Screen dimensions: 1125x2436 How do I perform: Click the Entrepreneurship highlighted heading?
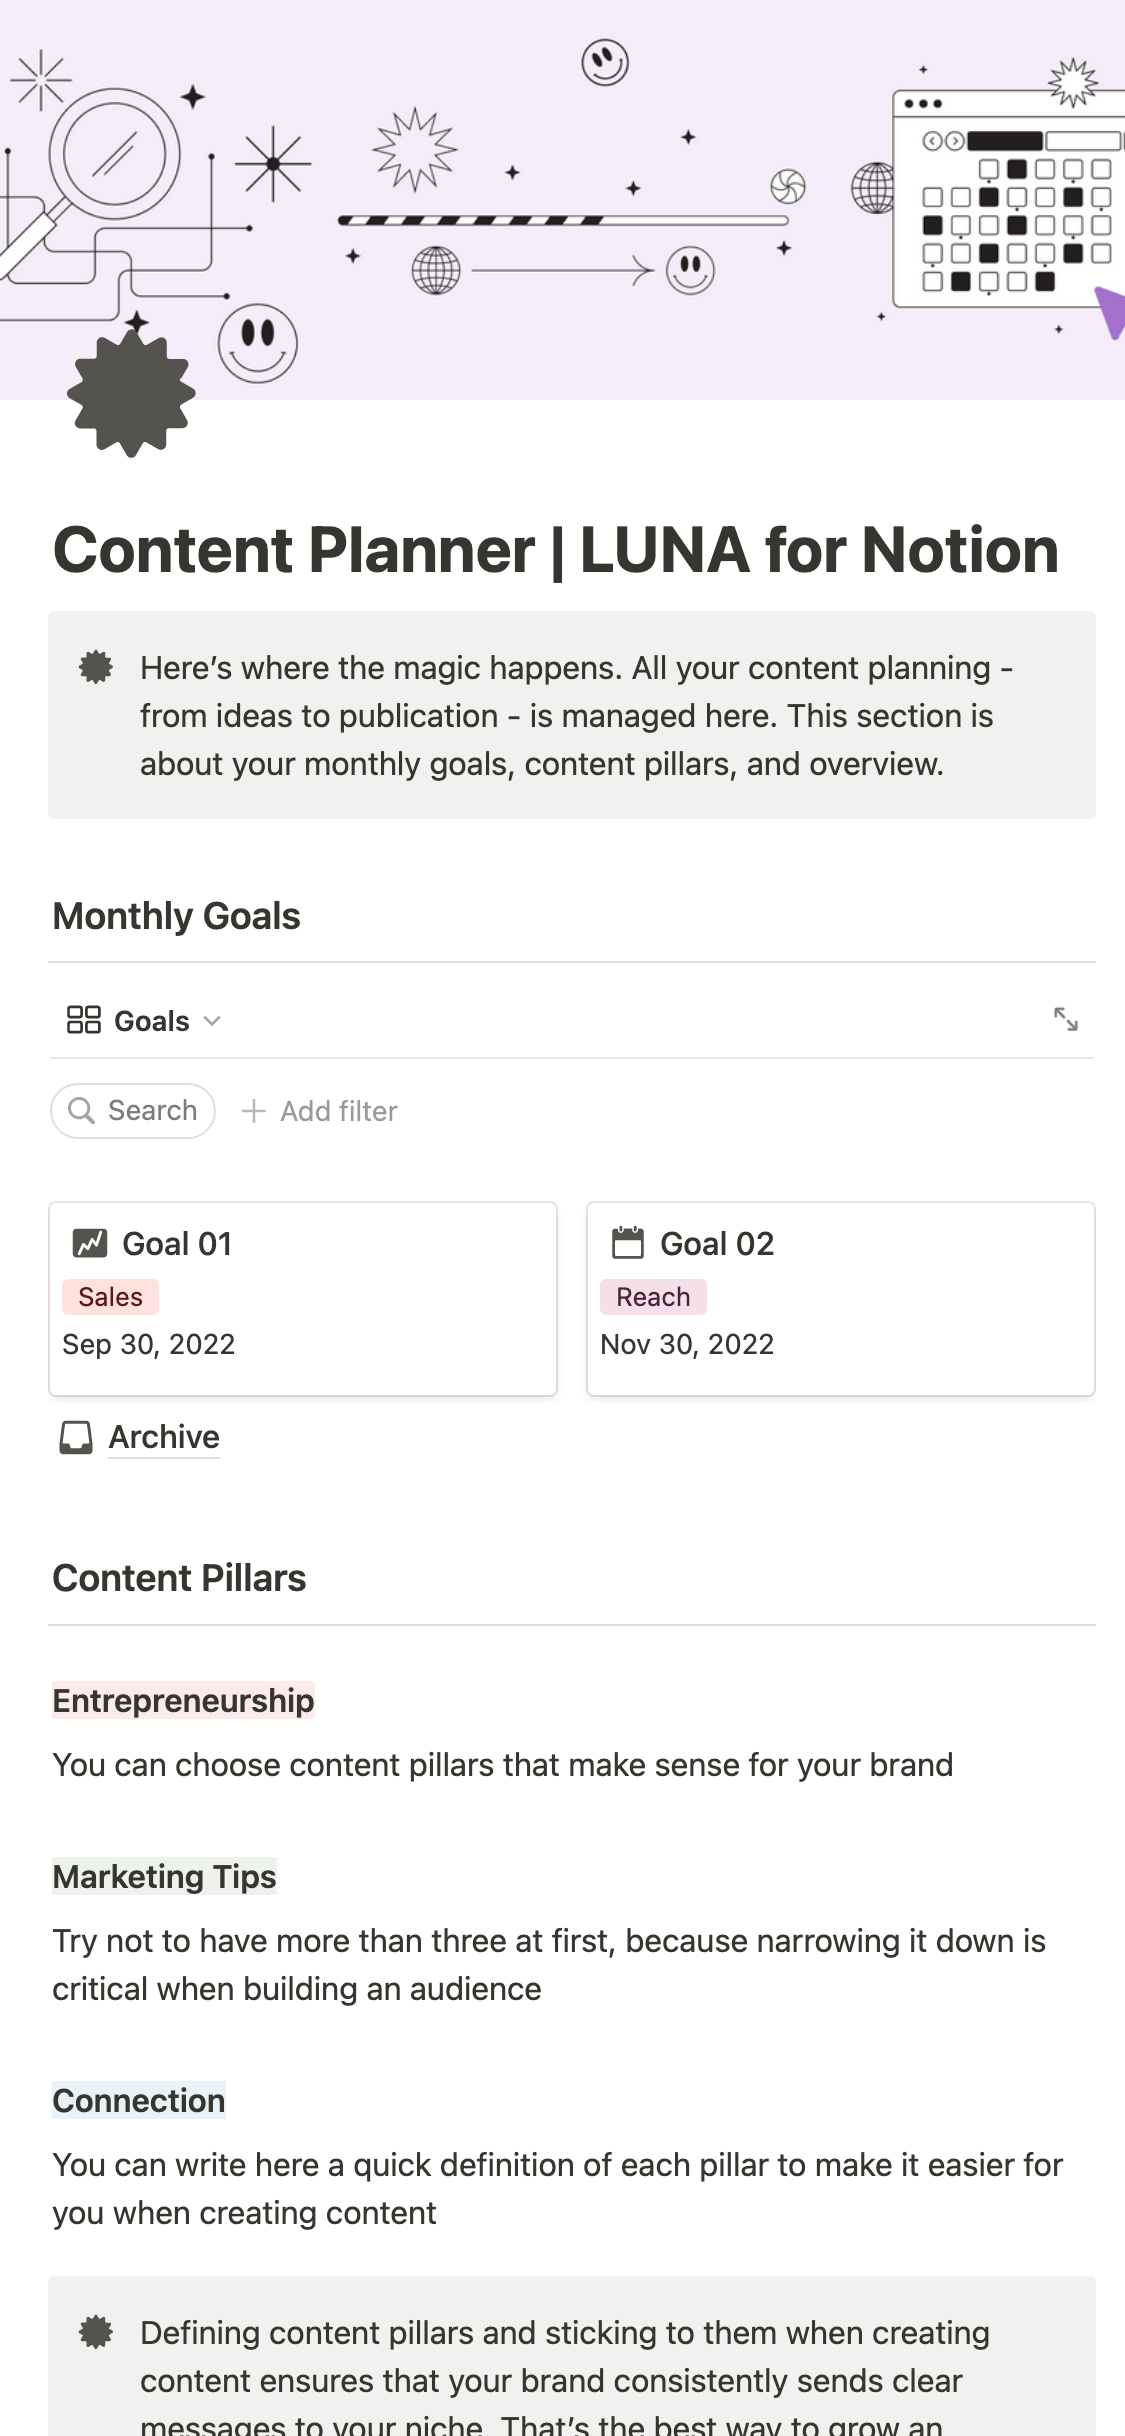tap(183, 1700)
